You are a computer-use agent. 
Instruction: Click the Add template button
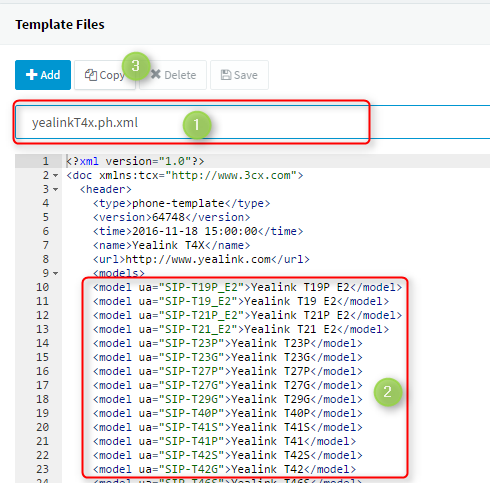click(x=43, y=75)
